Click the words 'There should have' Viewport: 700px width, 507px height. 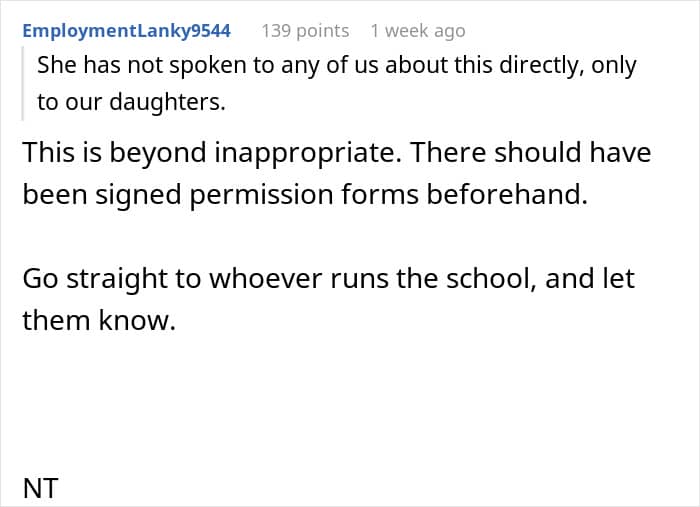pos(530,152)
